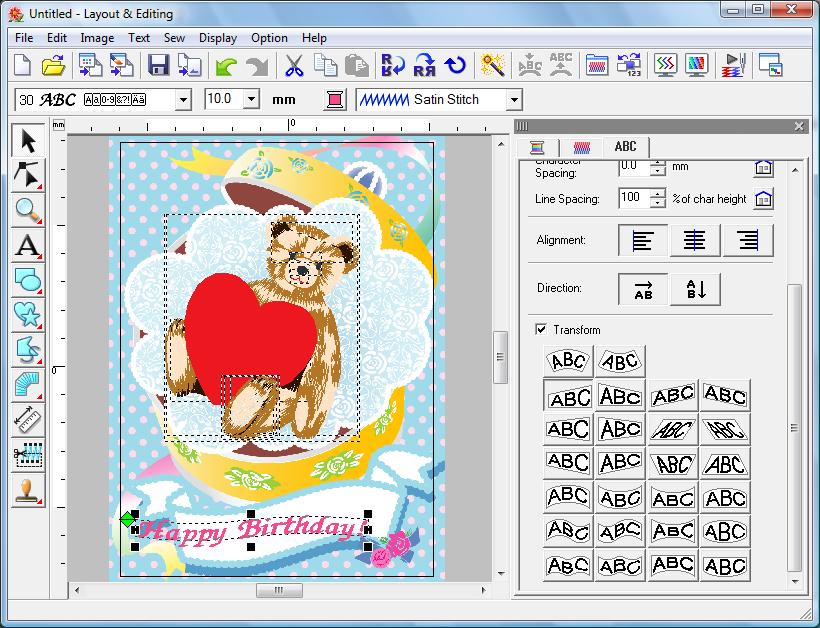The width and height of the screenshot is (820, 628).
Task: Set alignment to center
Action: (695, 241)
